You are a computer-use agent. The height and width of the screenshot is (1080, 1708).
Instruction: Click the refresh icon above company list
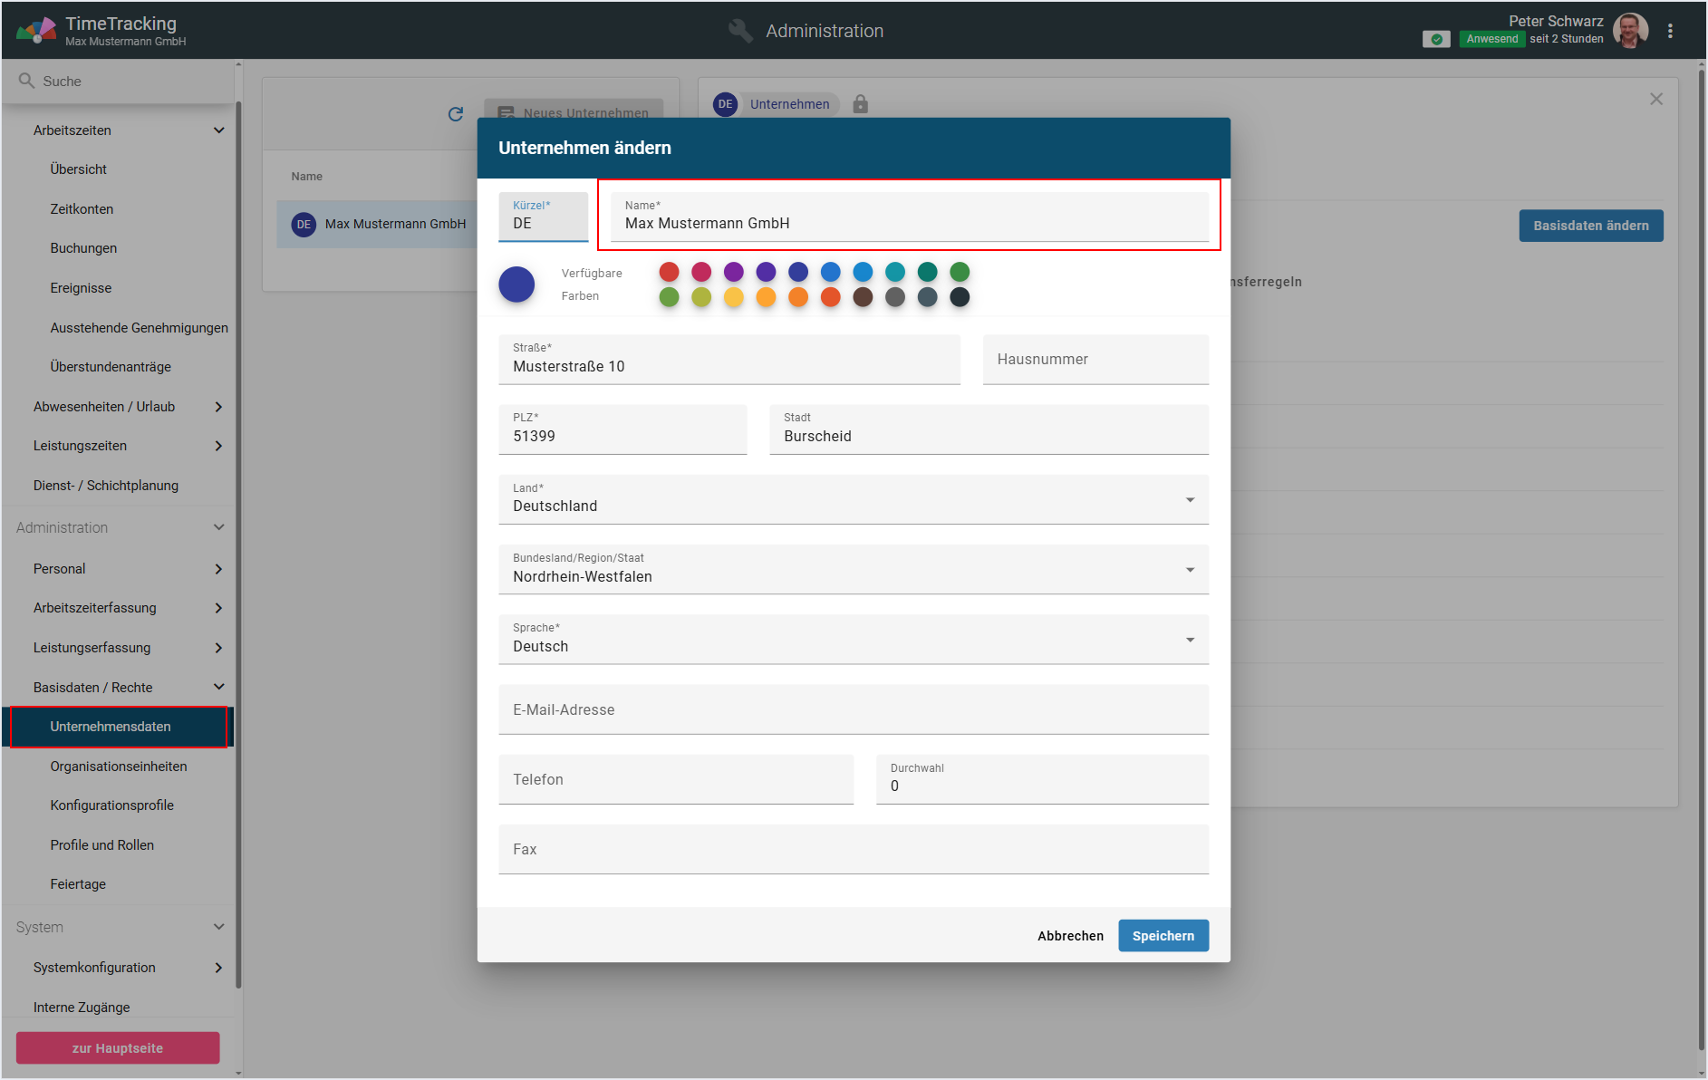455,114
